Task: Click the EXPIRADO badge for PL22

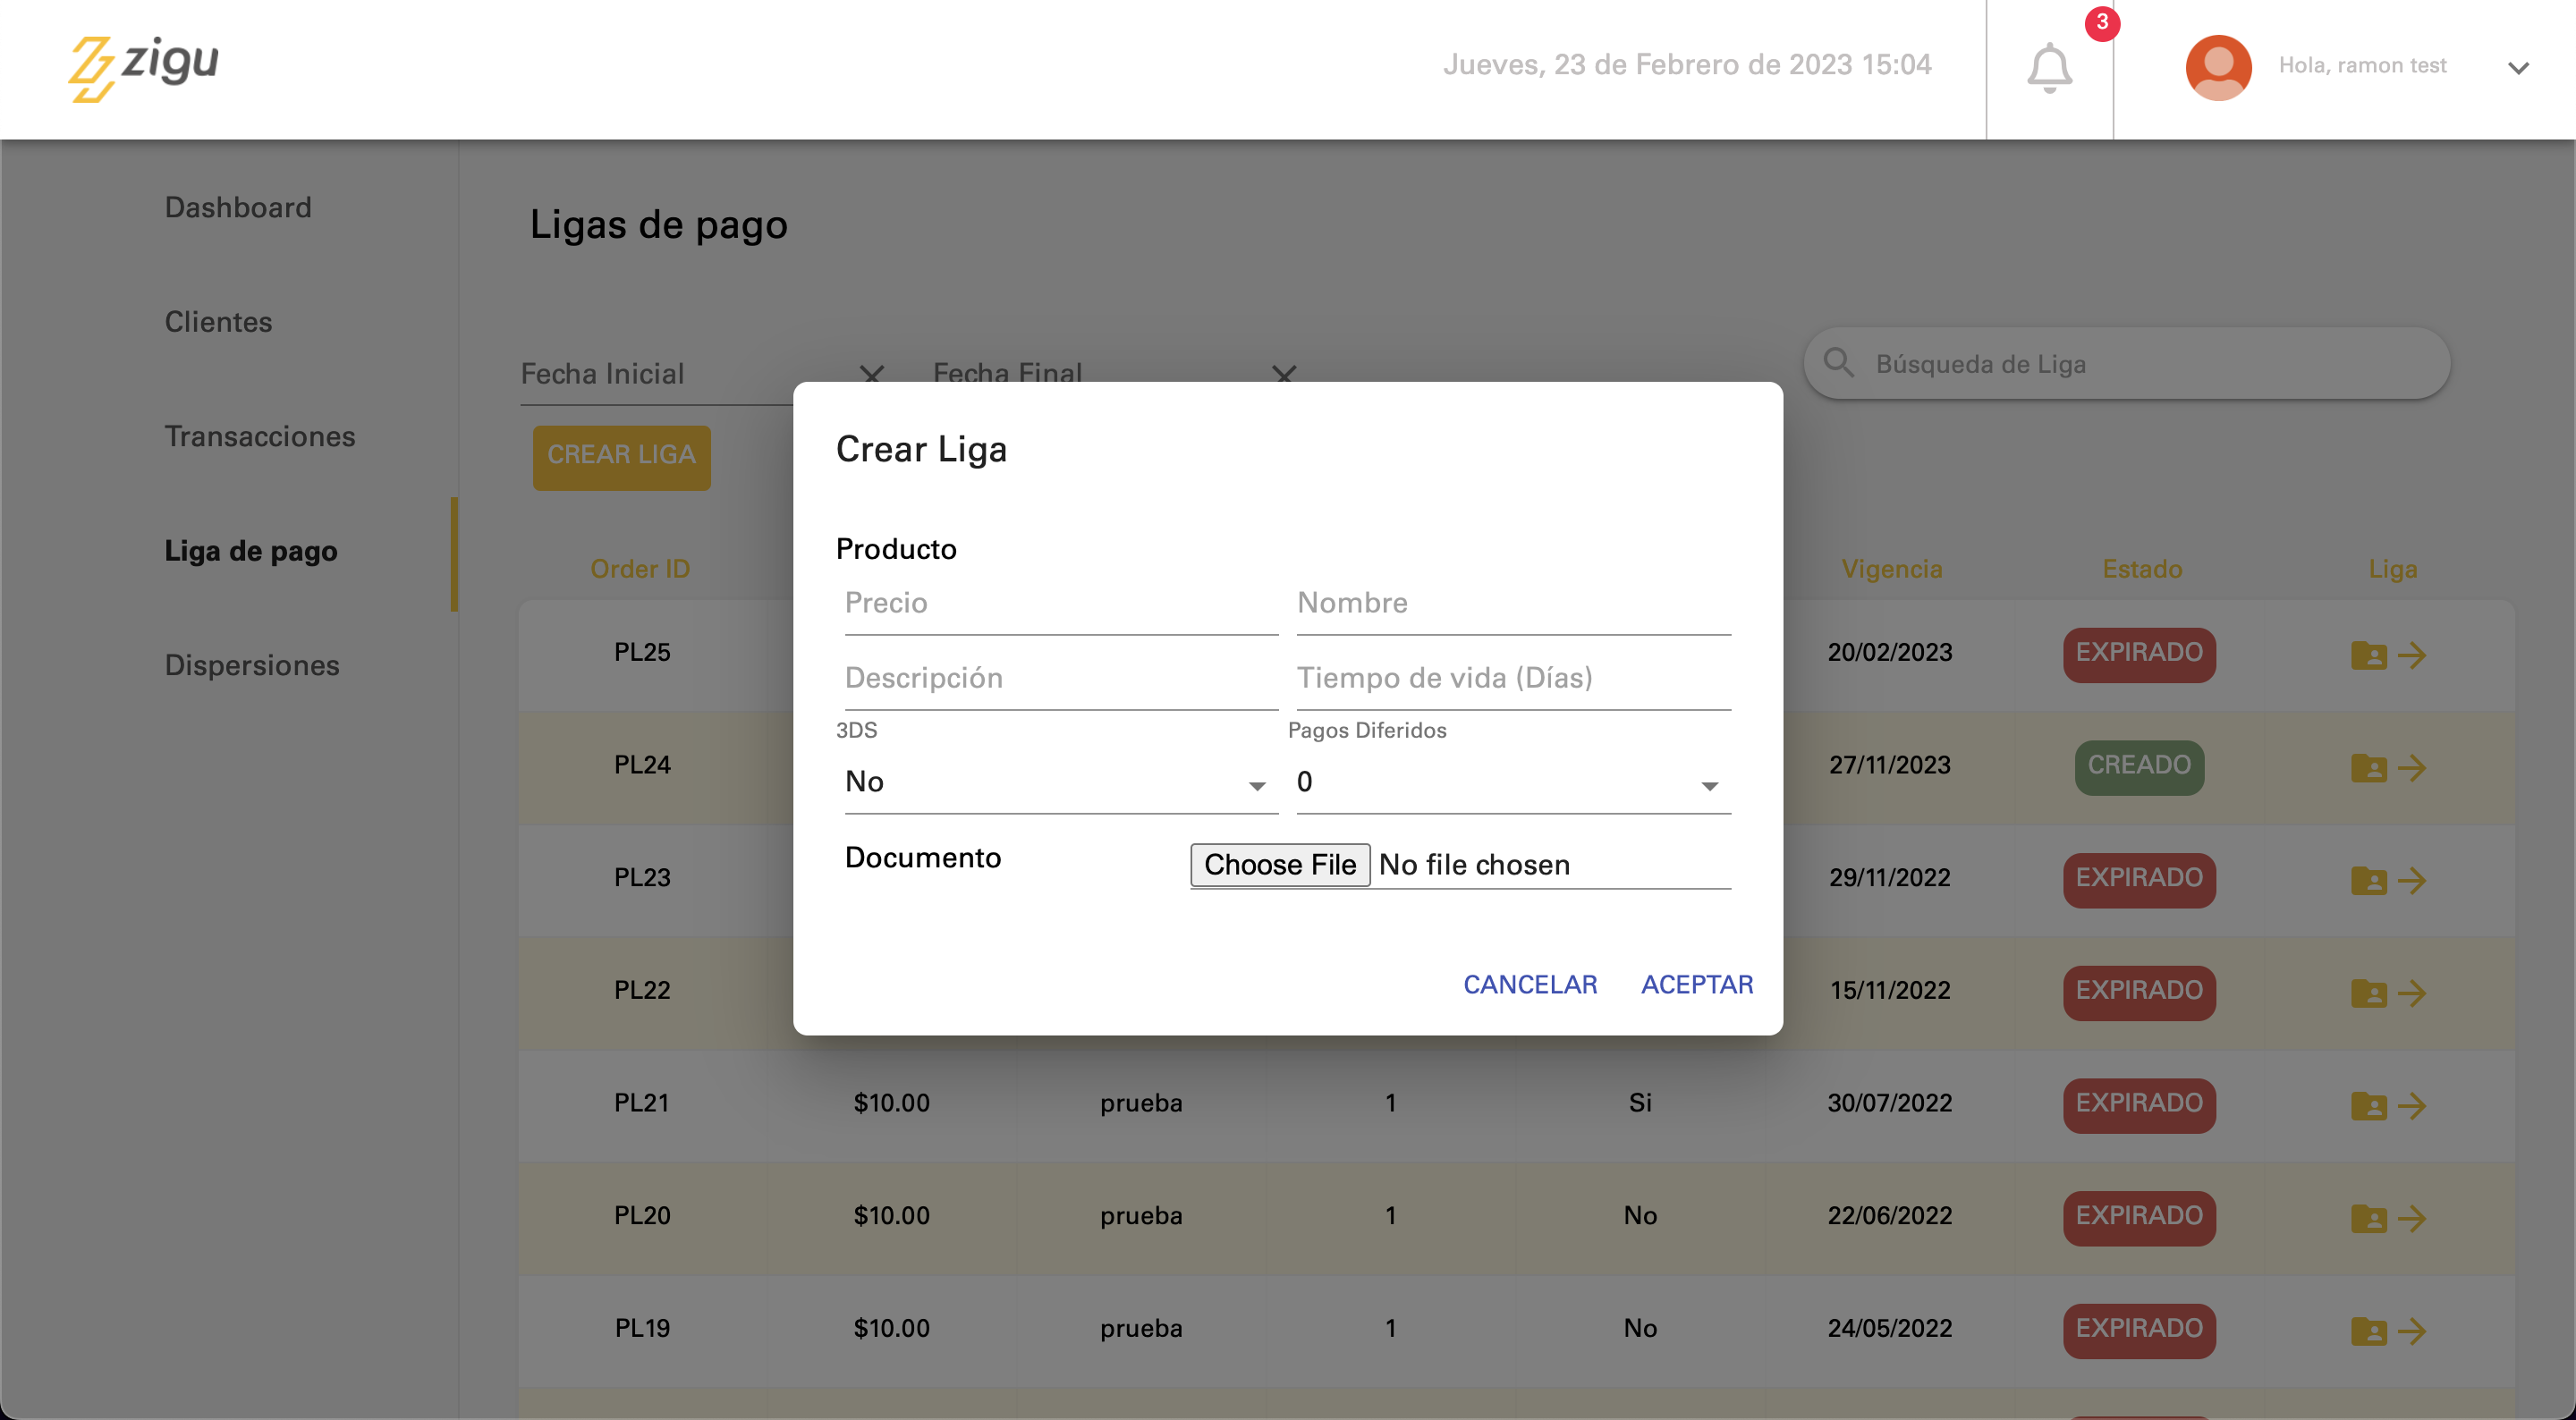Action: (x=2138, y=992)
